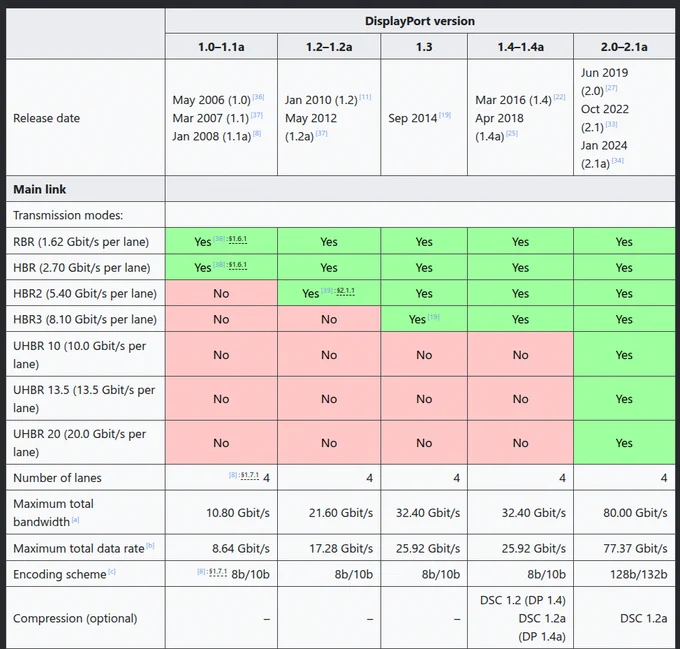Click the RBR (1.62 Gbit/s per lane) label

click(81, 241)
